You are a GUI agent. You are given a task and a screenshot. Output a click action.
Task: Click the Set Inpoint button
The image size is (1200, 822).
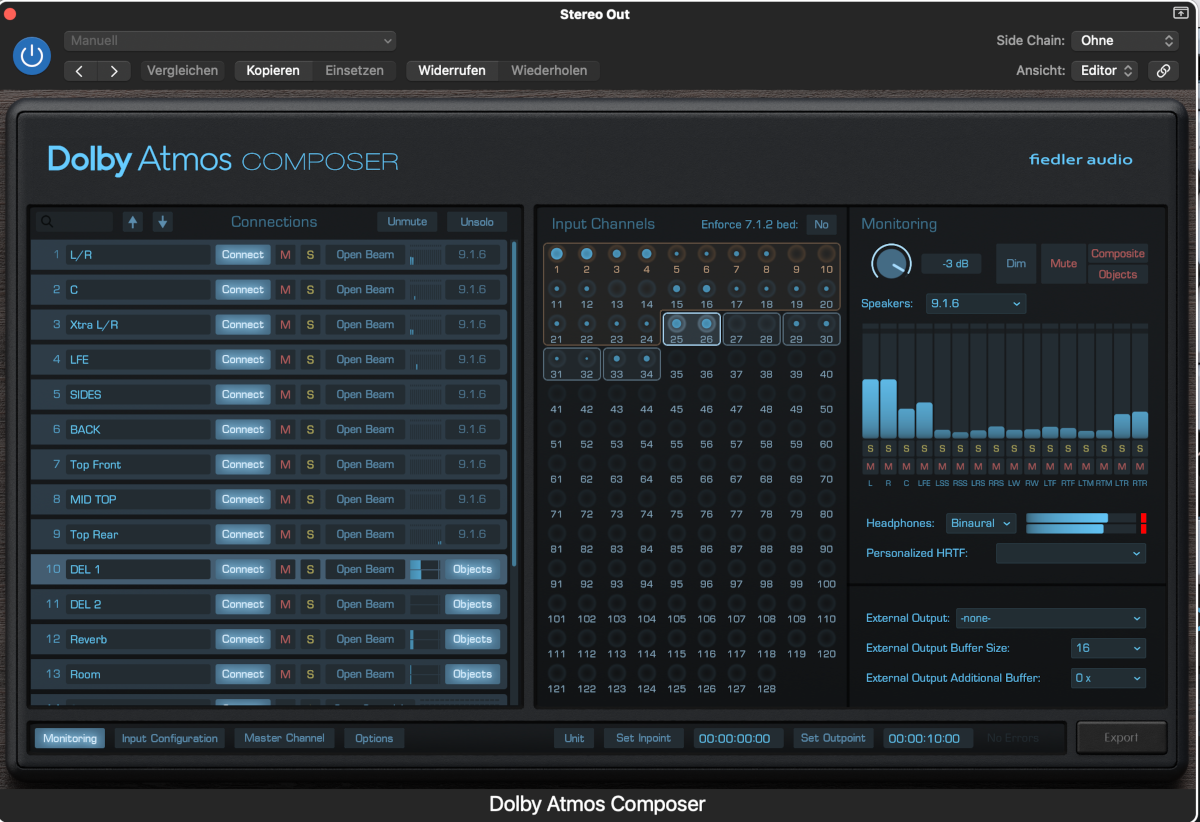[x=643, y=738]
